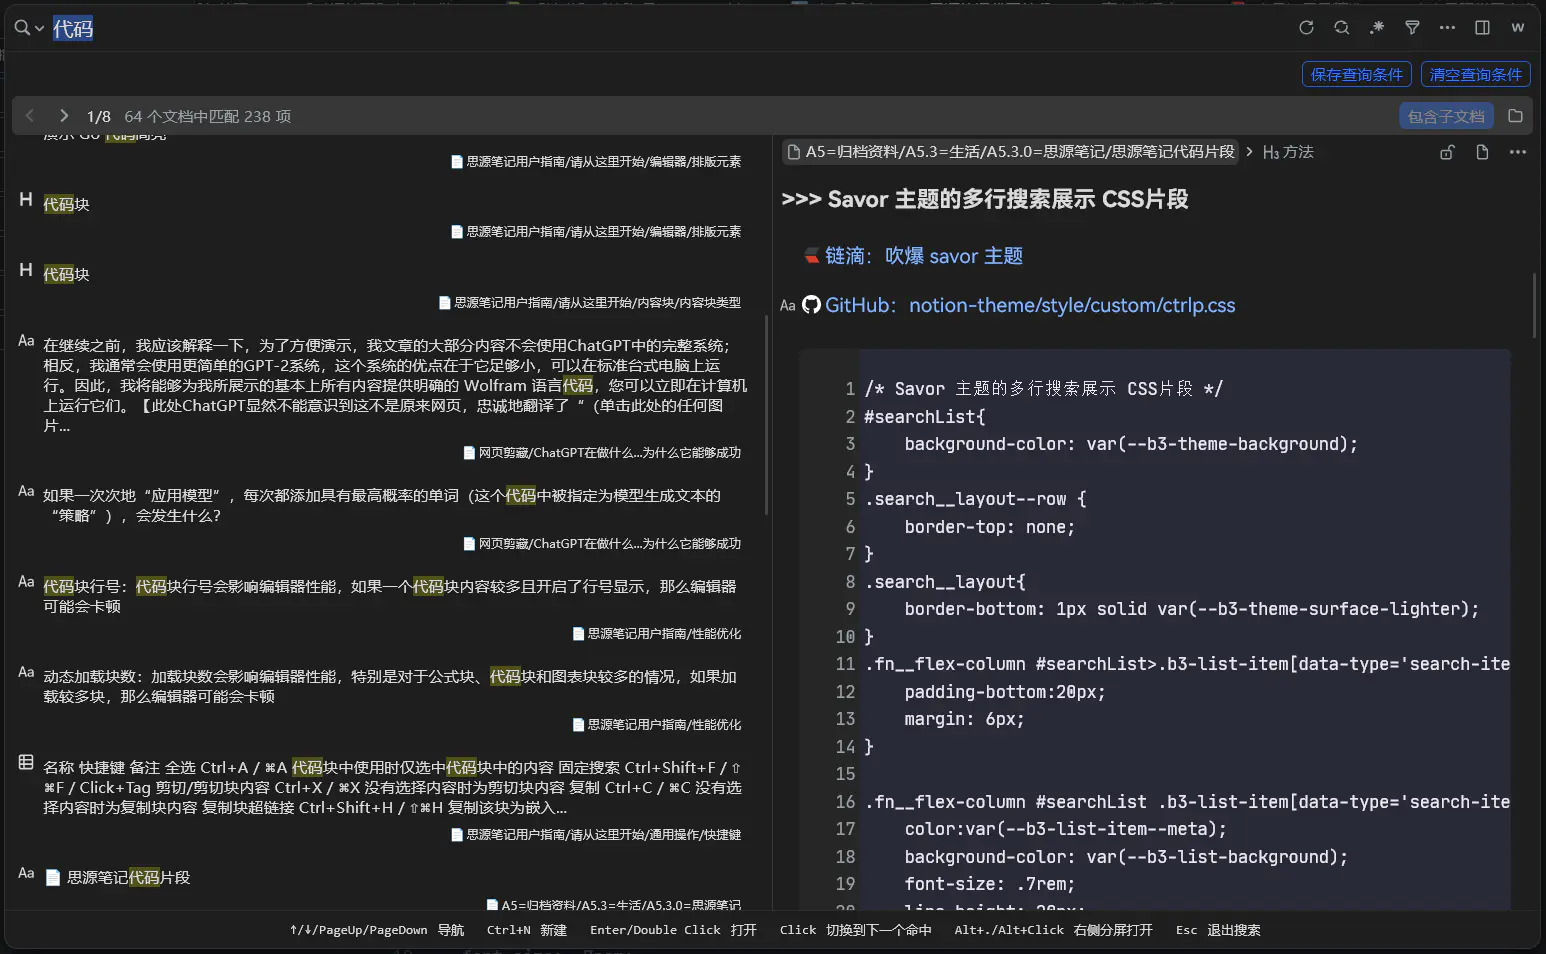This screenshot has width=1546, height=954.
Task: Open the preview pane's three-dot menu
Action: (1517, 152)
